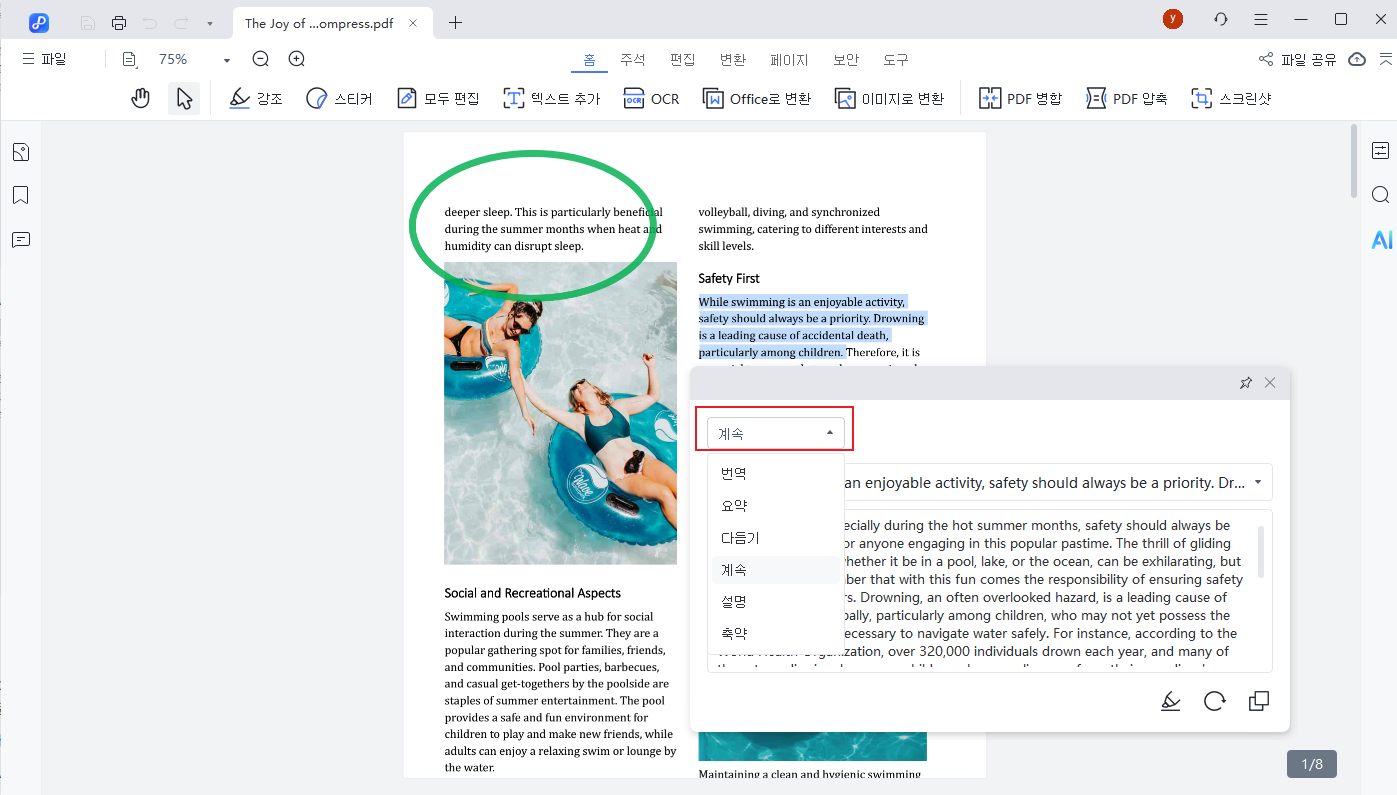Screen dimensions: 1397x795
Task: Expand the selected text preview dropdown
Action: 1256,483
